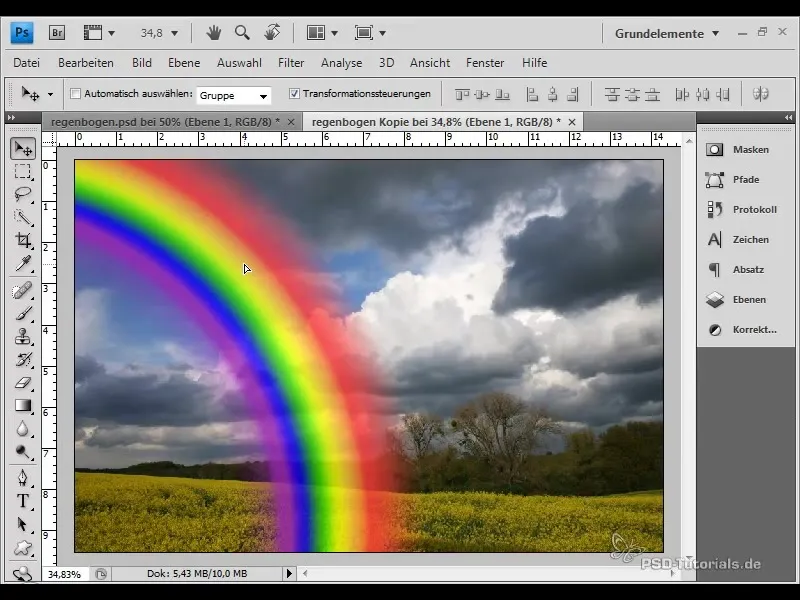Screen dimensions: 800x600
Task: Click Auto-Align Layers icon in options bar
Action: 761,94
